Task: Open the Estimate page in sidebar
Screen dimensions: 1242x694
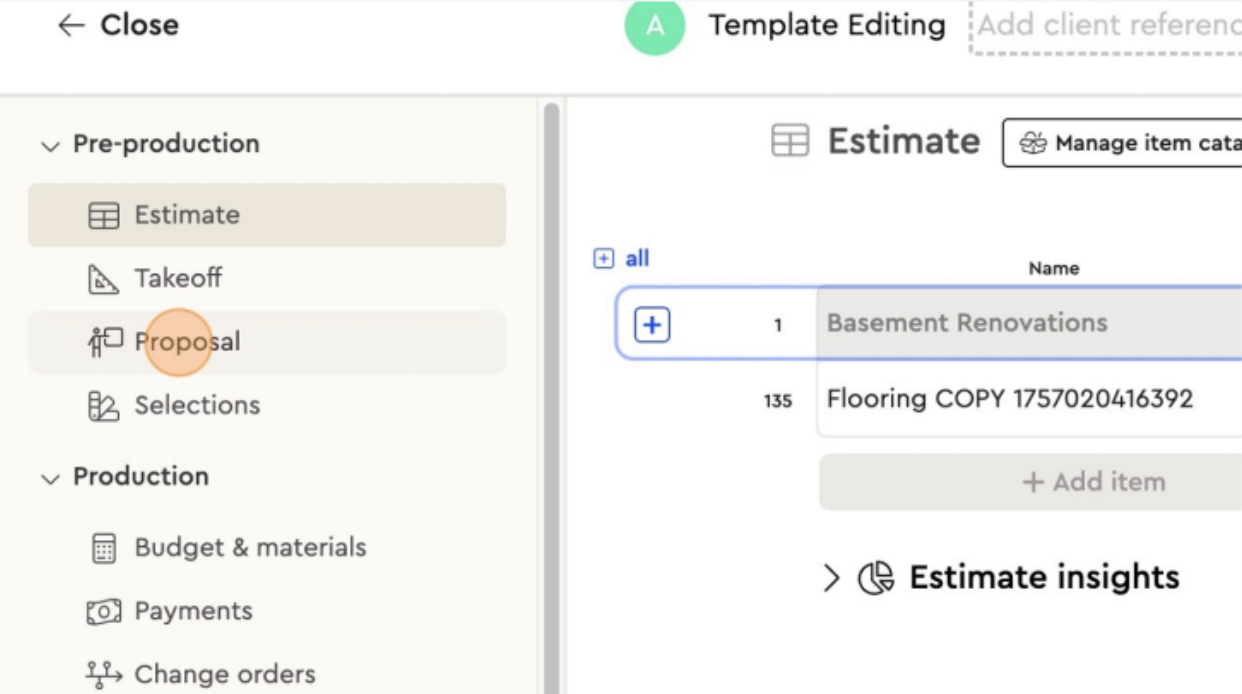Action: coord(267,215)
